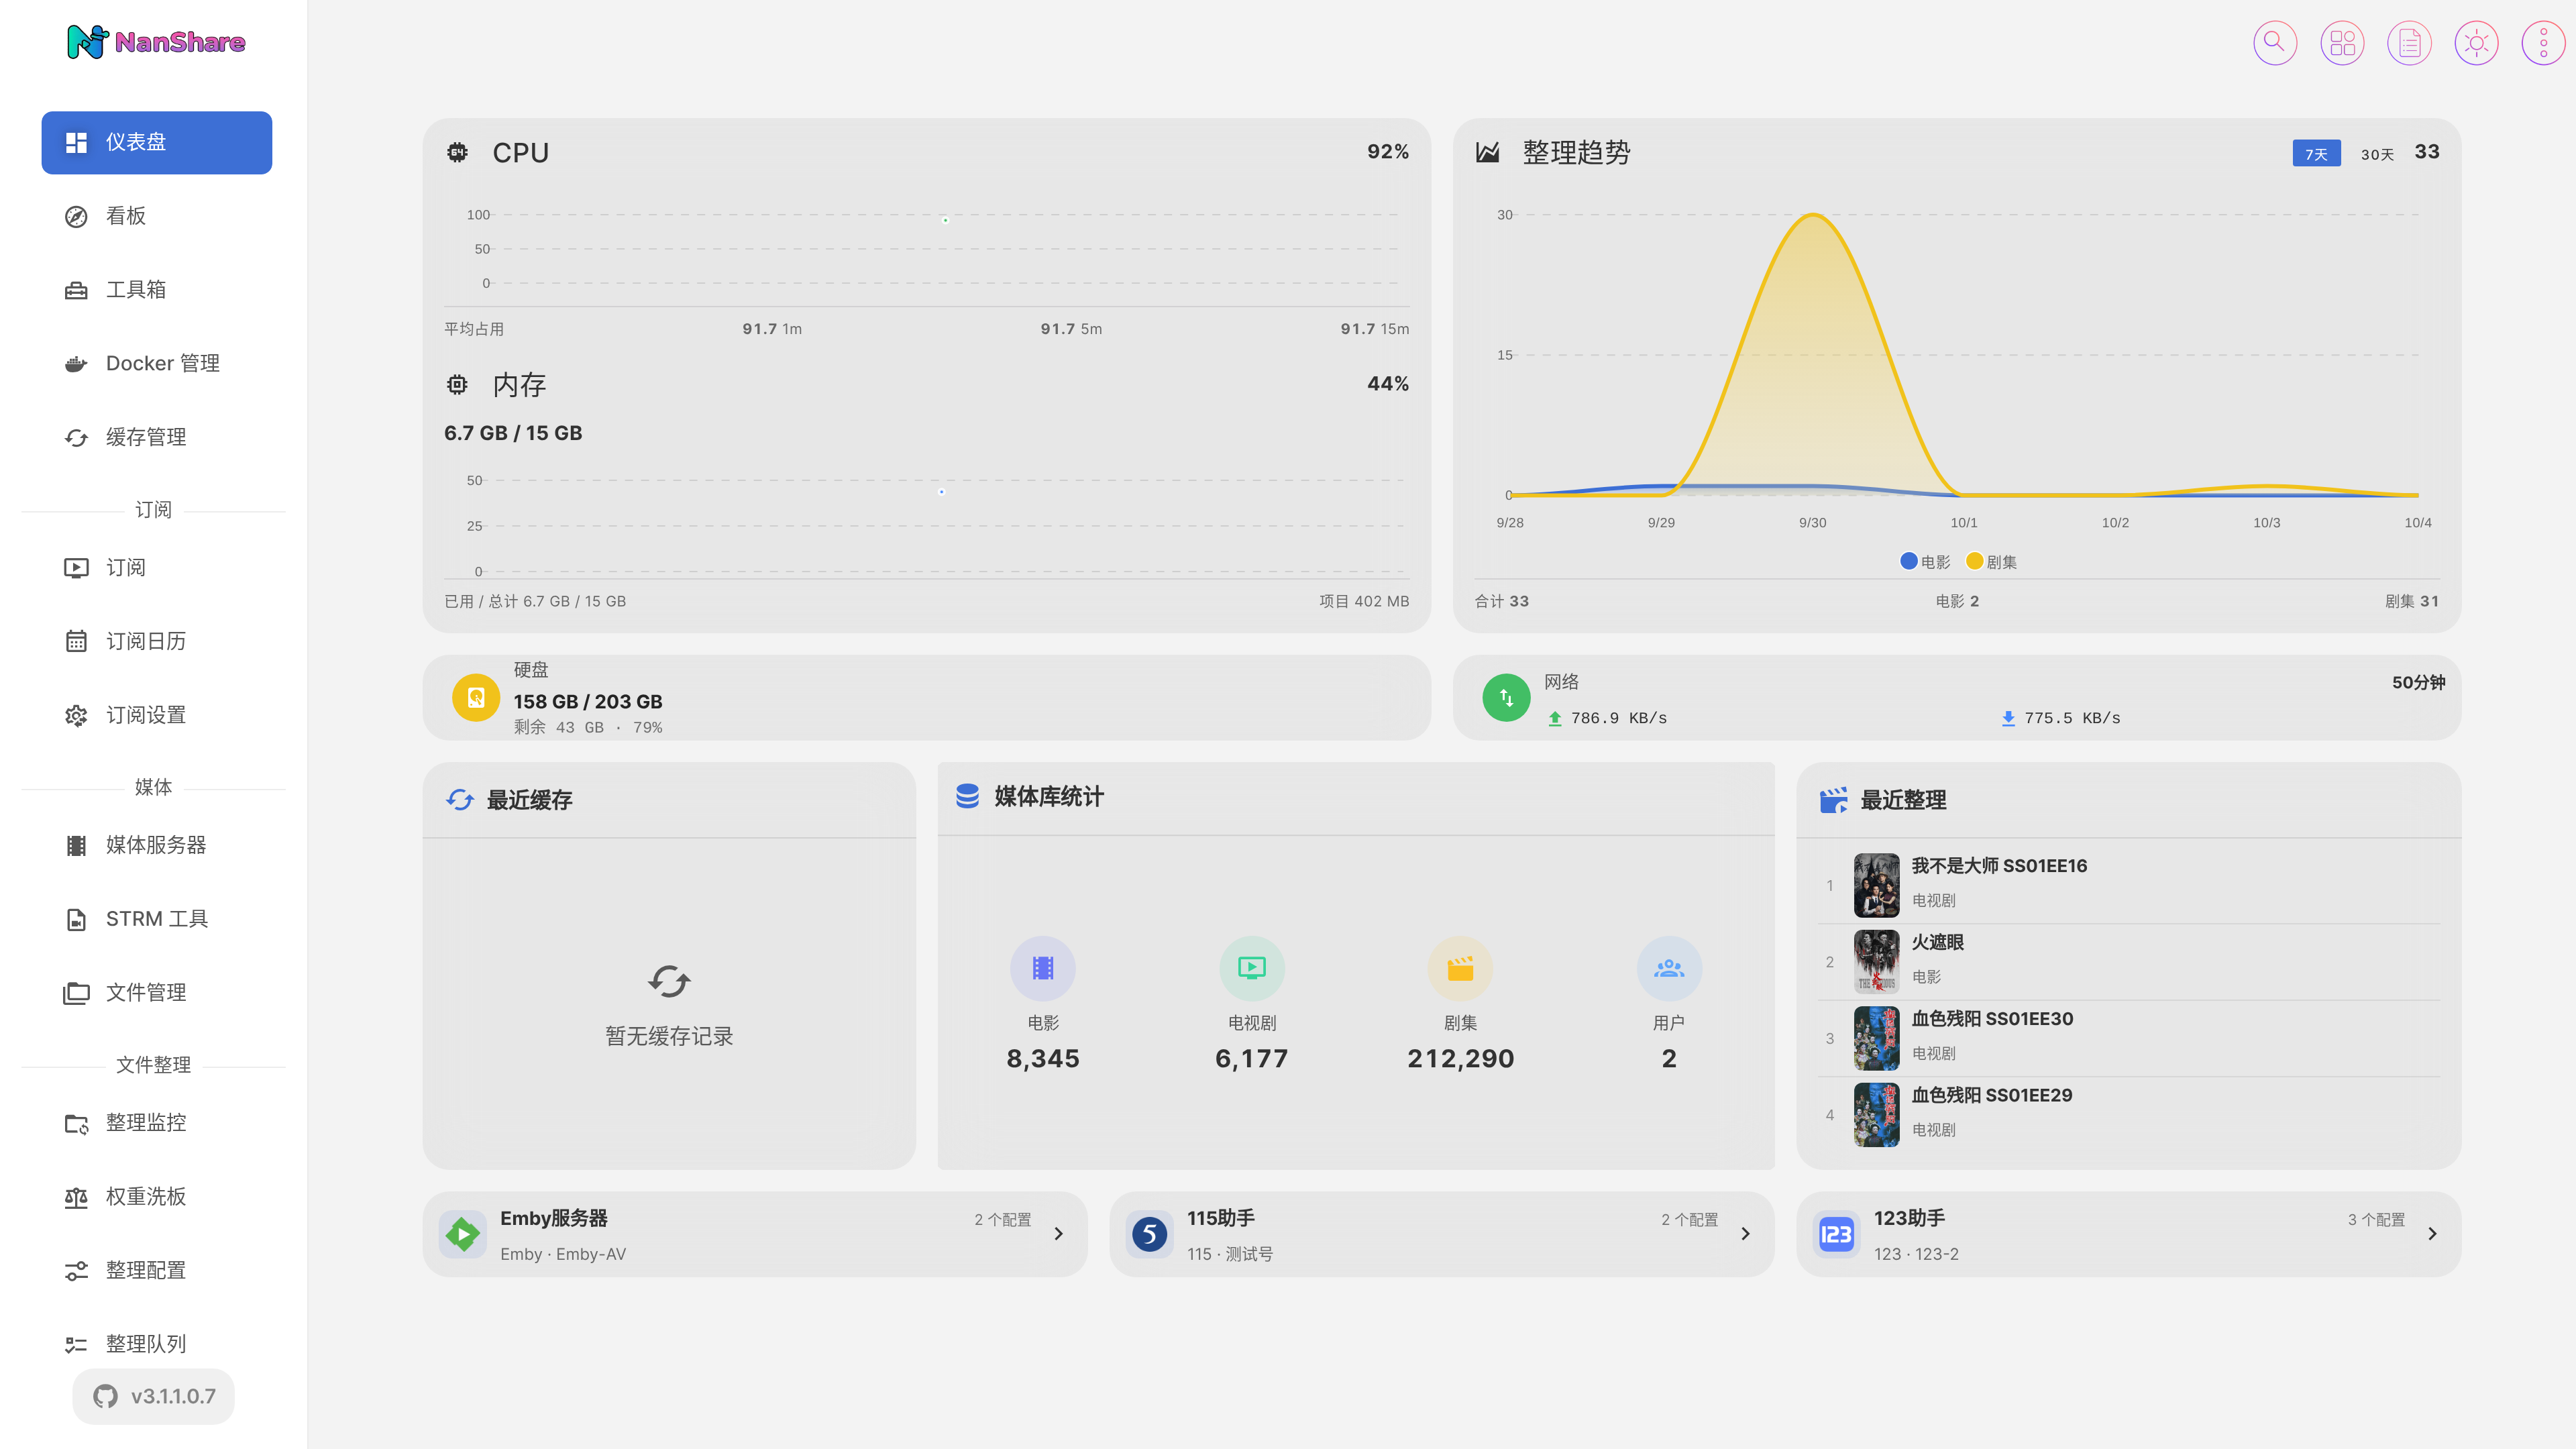Open 订阅设置 in sidebar
2576x1449 pixels.
pos(157,715)
